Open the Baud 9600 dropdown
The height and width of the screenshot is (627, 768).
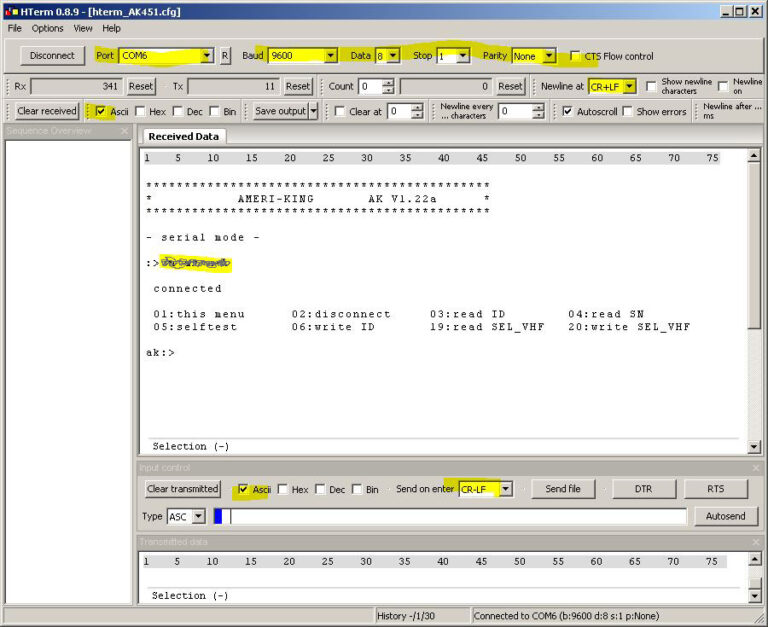(x=331, y=56)
